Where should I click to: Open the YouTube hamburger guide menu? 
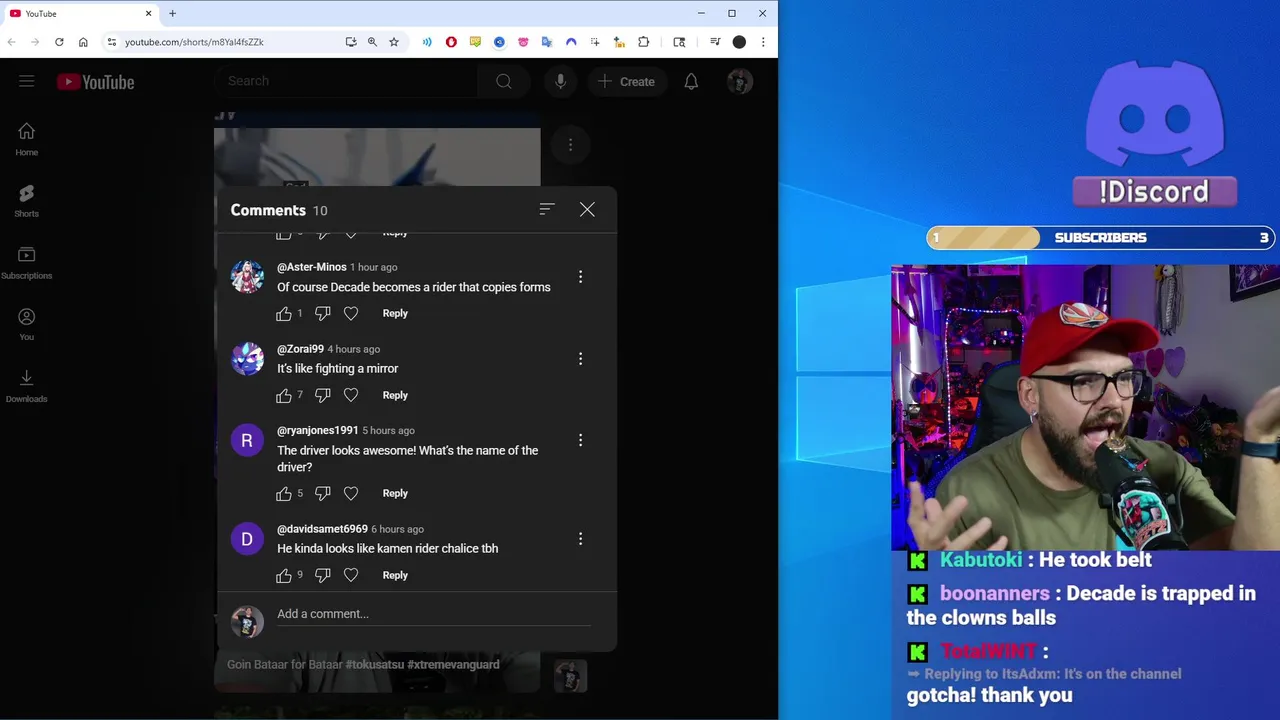tap(27, 81)
